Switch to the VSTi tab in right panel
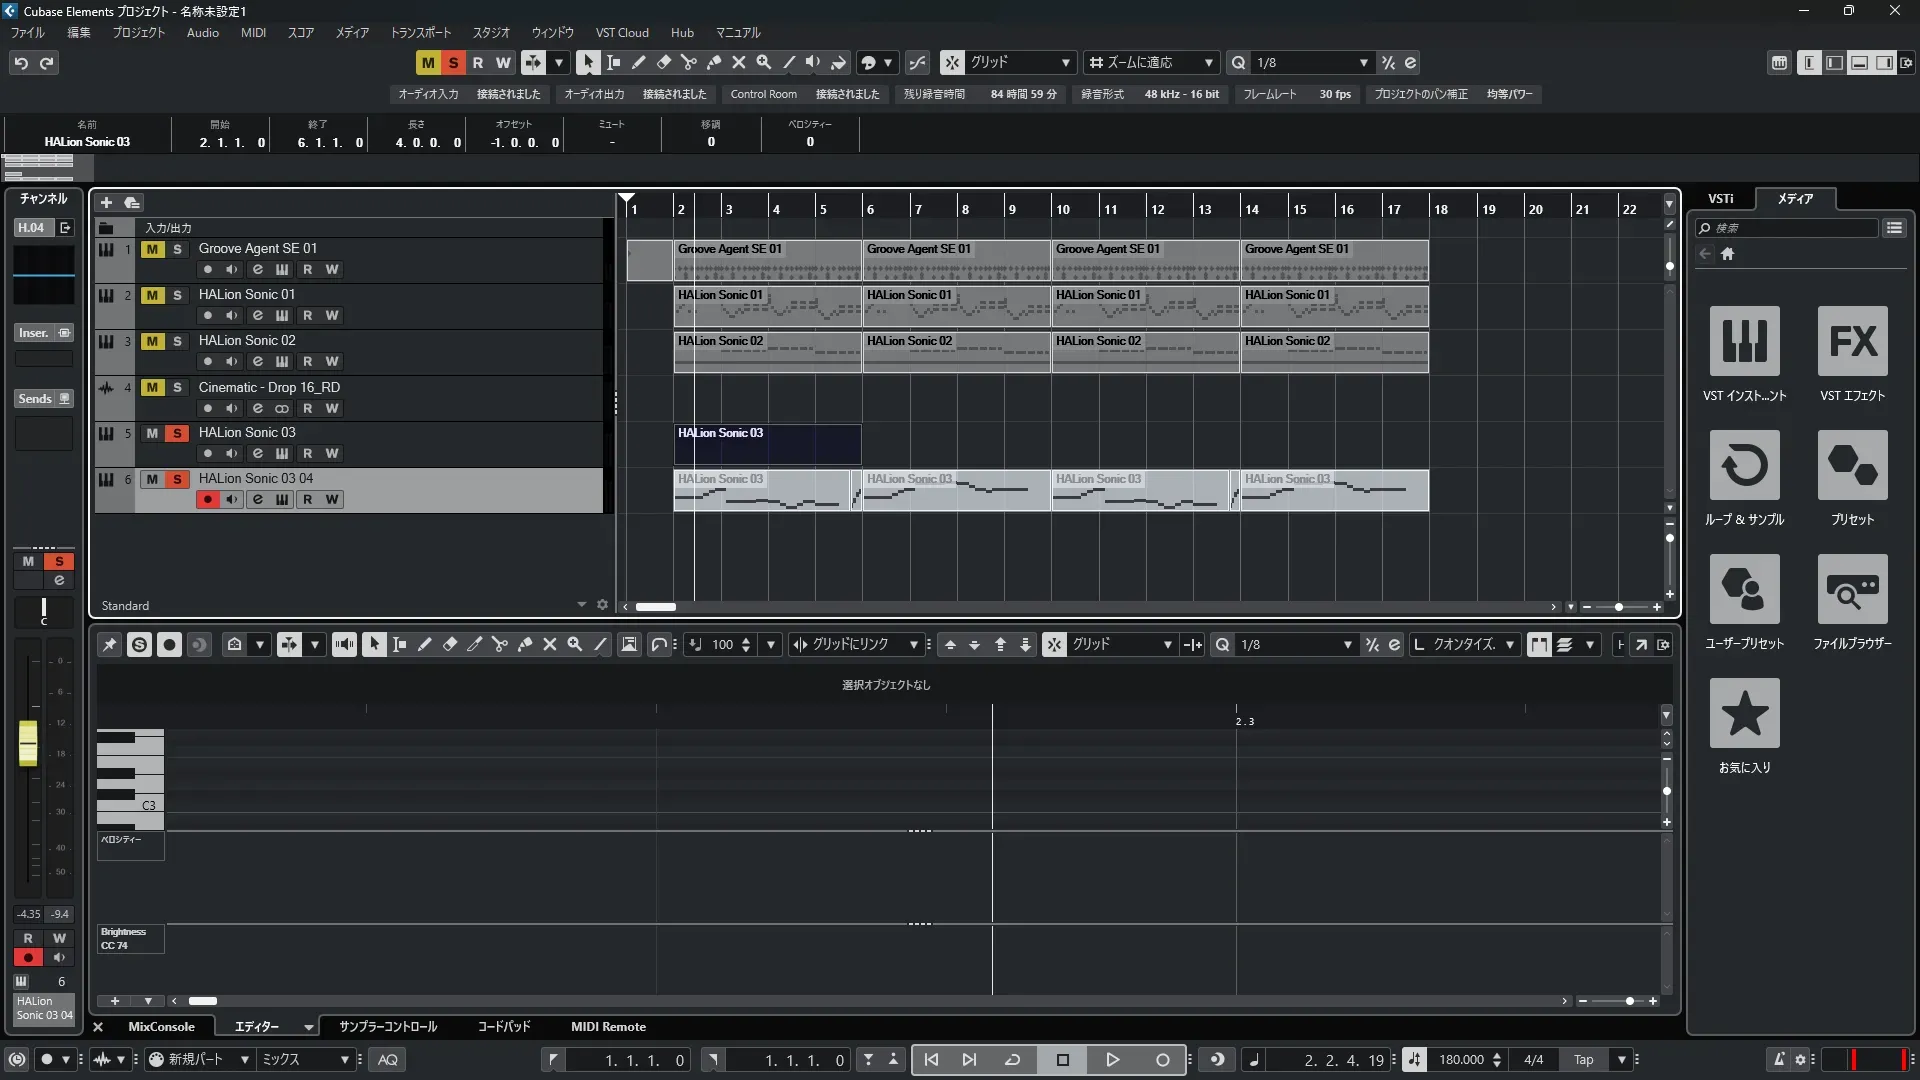The height and width of the screenshot is (1080, 1920). tap(1720, 198)
